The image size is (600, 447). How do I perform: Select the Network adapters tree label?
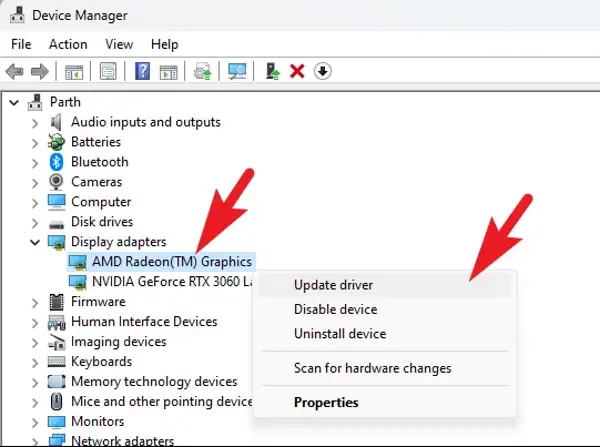122,440
